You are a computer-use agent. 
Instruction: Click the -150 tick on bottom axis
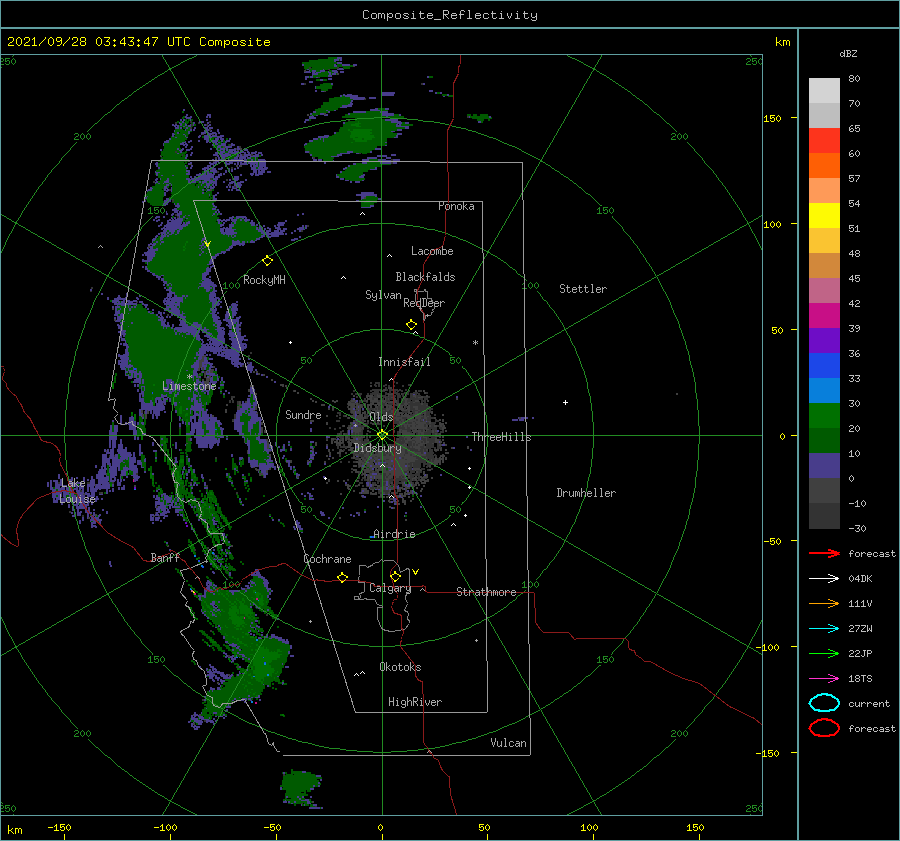59,827
